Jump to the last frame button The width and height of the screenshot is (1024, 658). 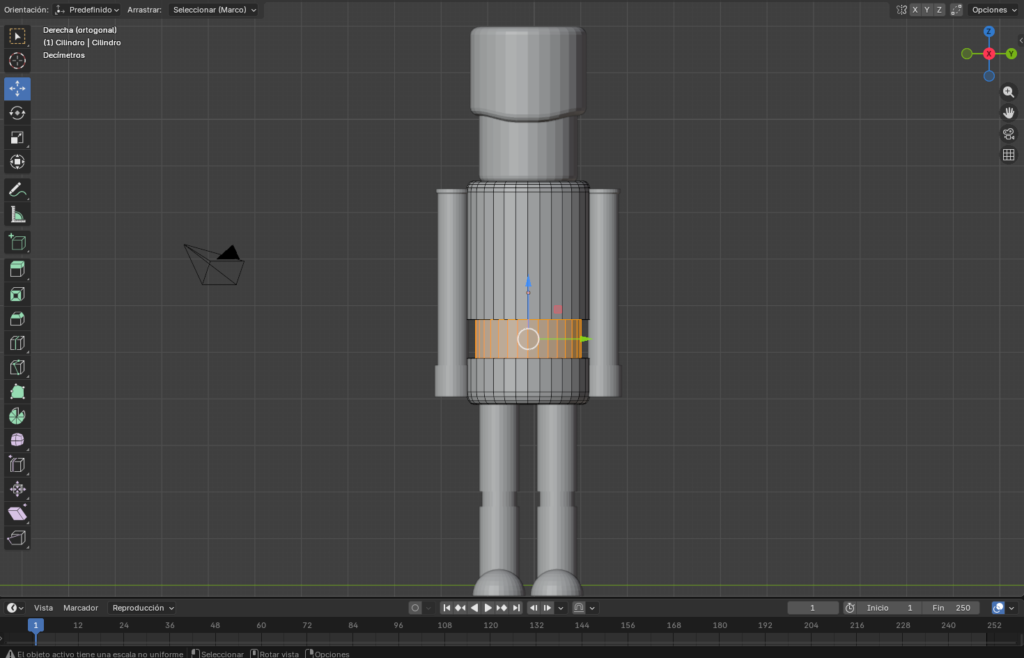(516, 608)
